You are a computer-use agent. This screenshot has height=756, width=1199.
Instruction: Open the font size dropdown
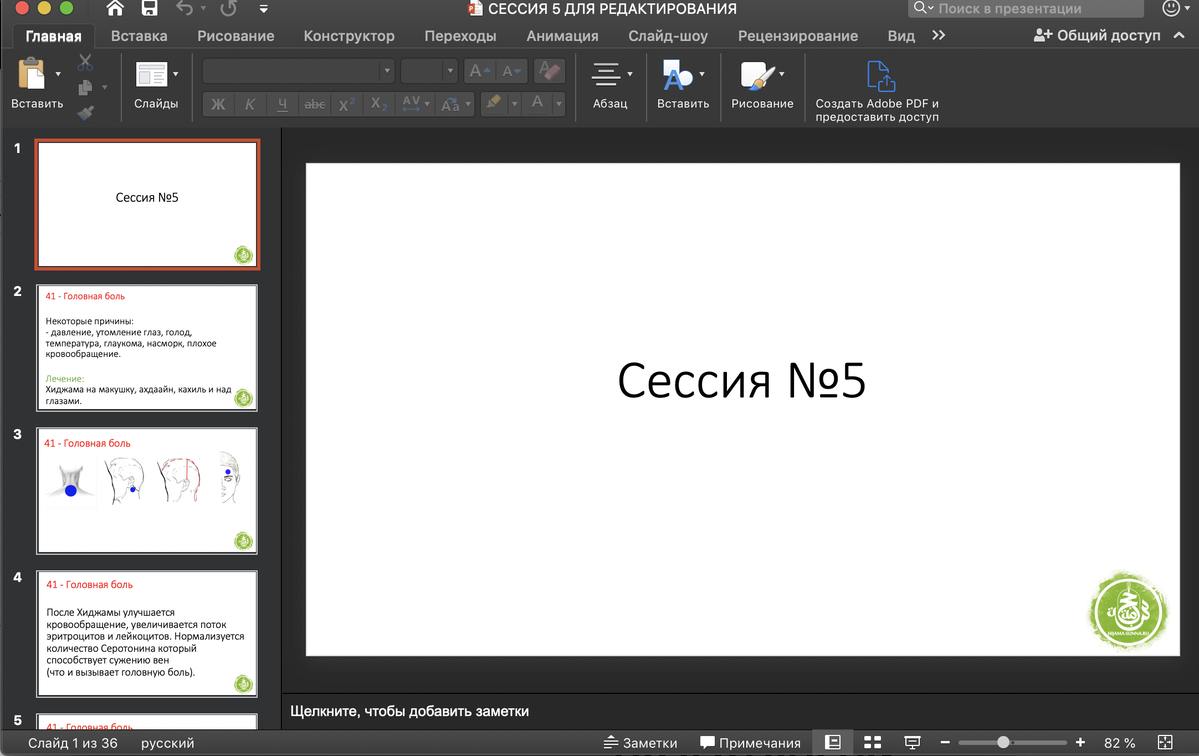click(450, 70)
